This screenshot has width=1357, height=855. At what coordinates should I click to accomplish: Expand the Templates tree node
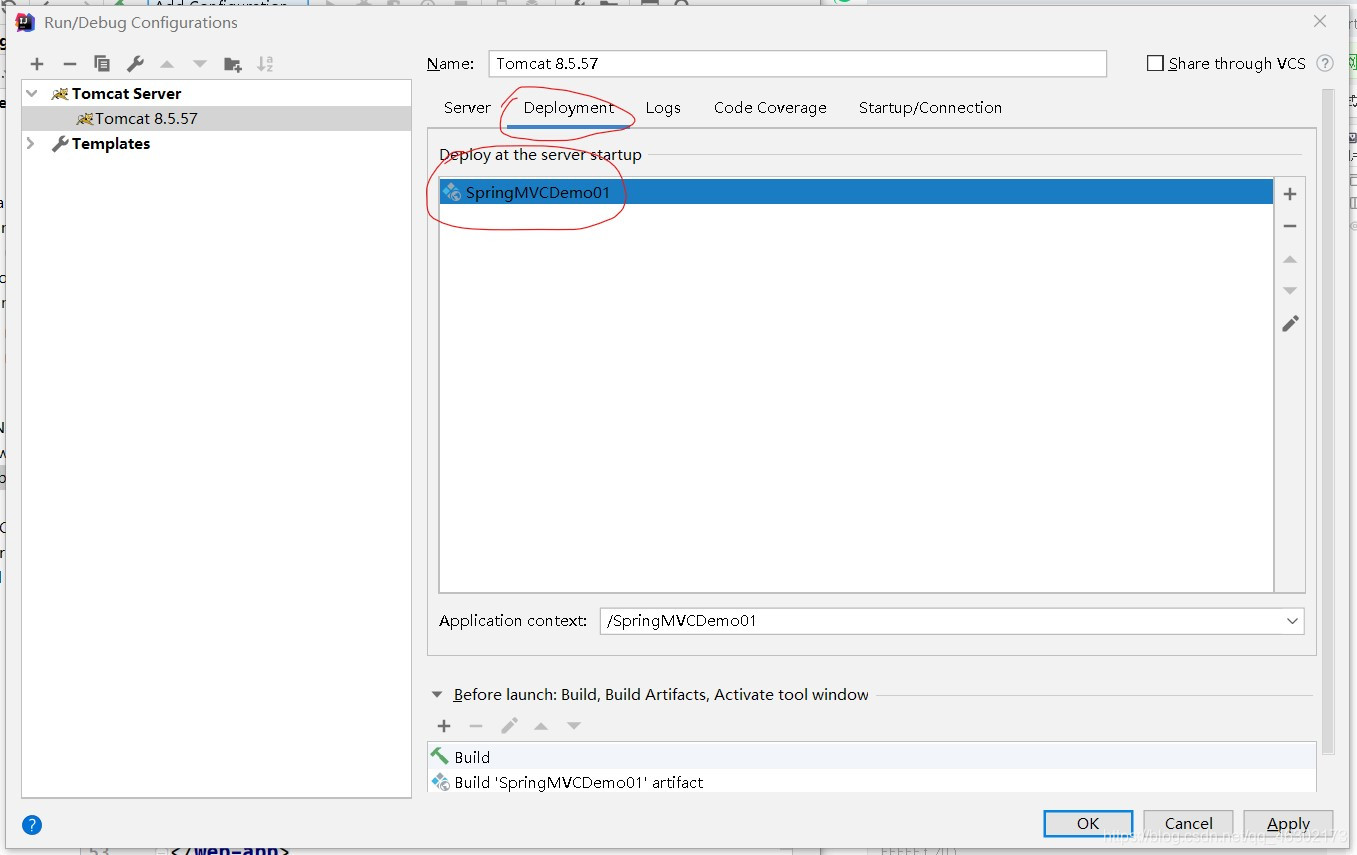click(x=32, y=144)
